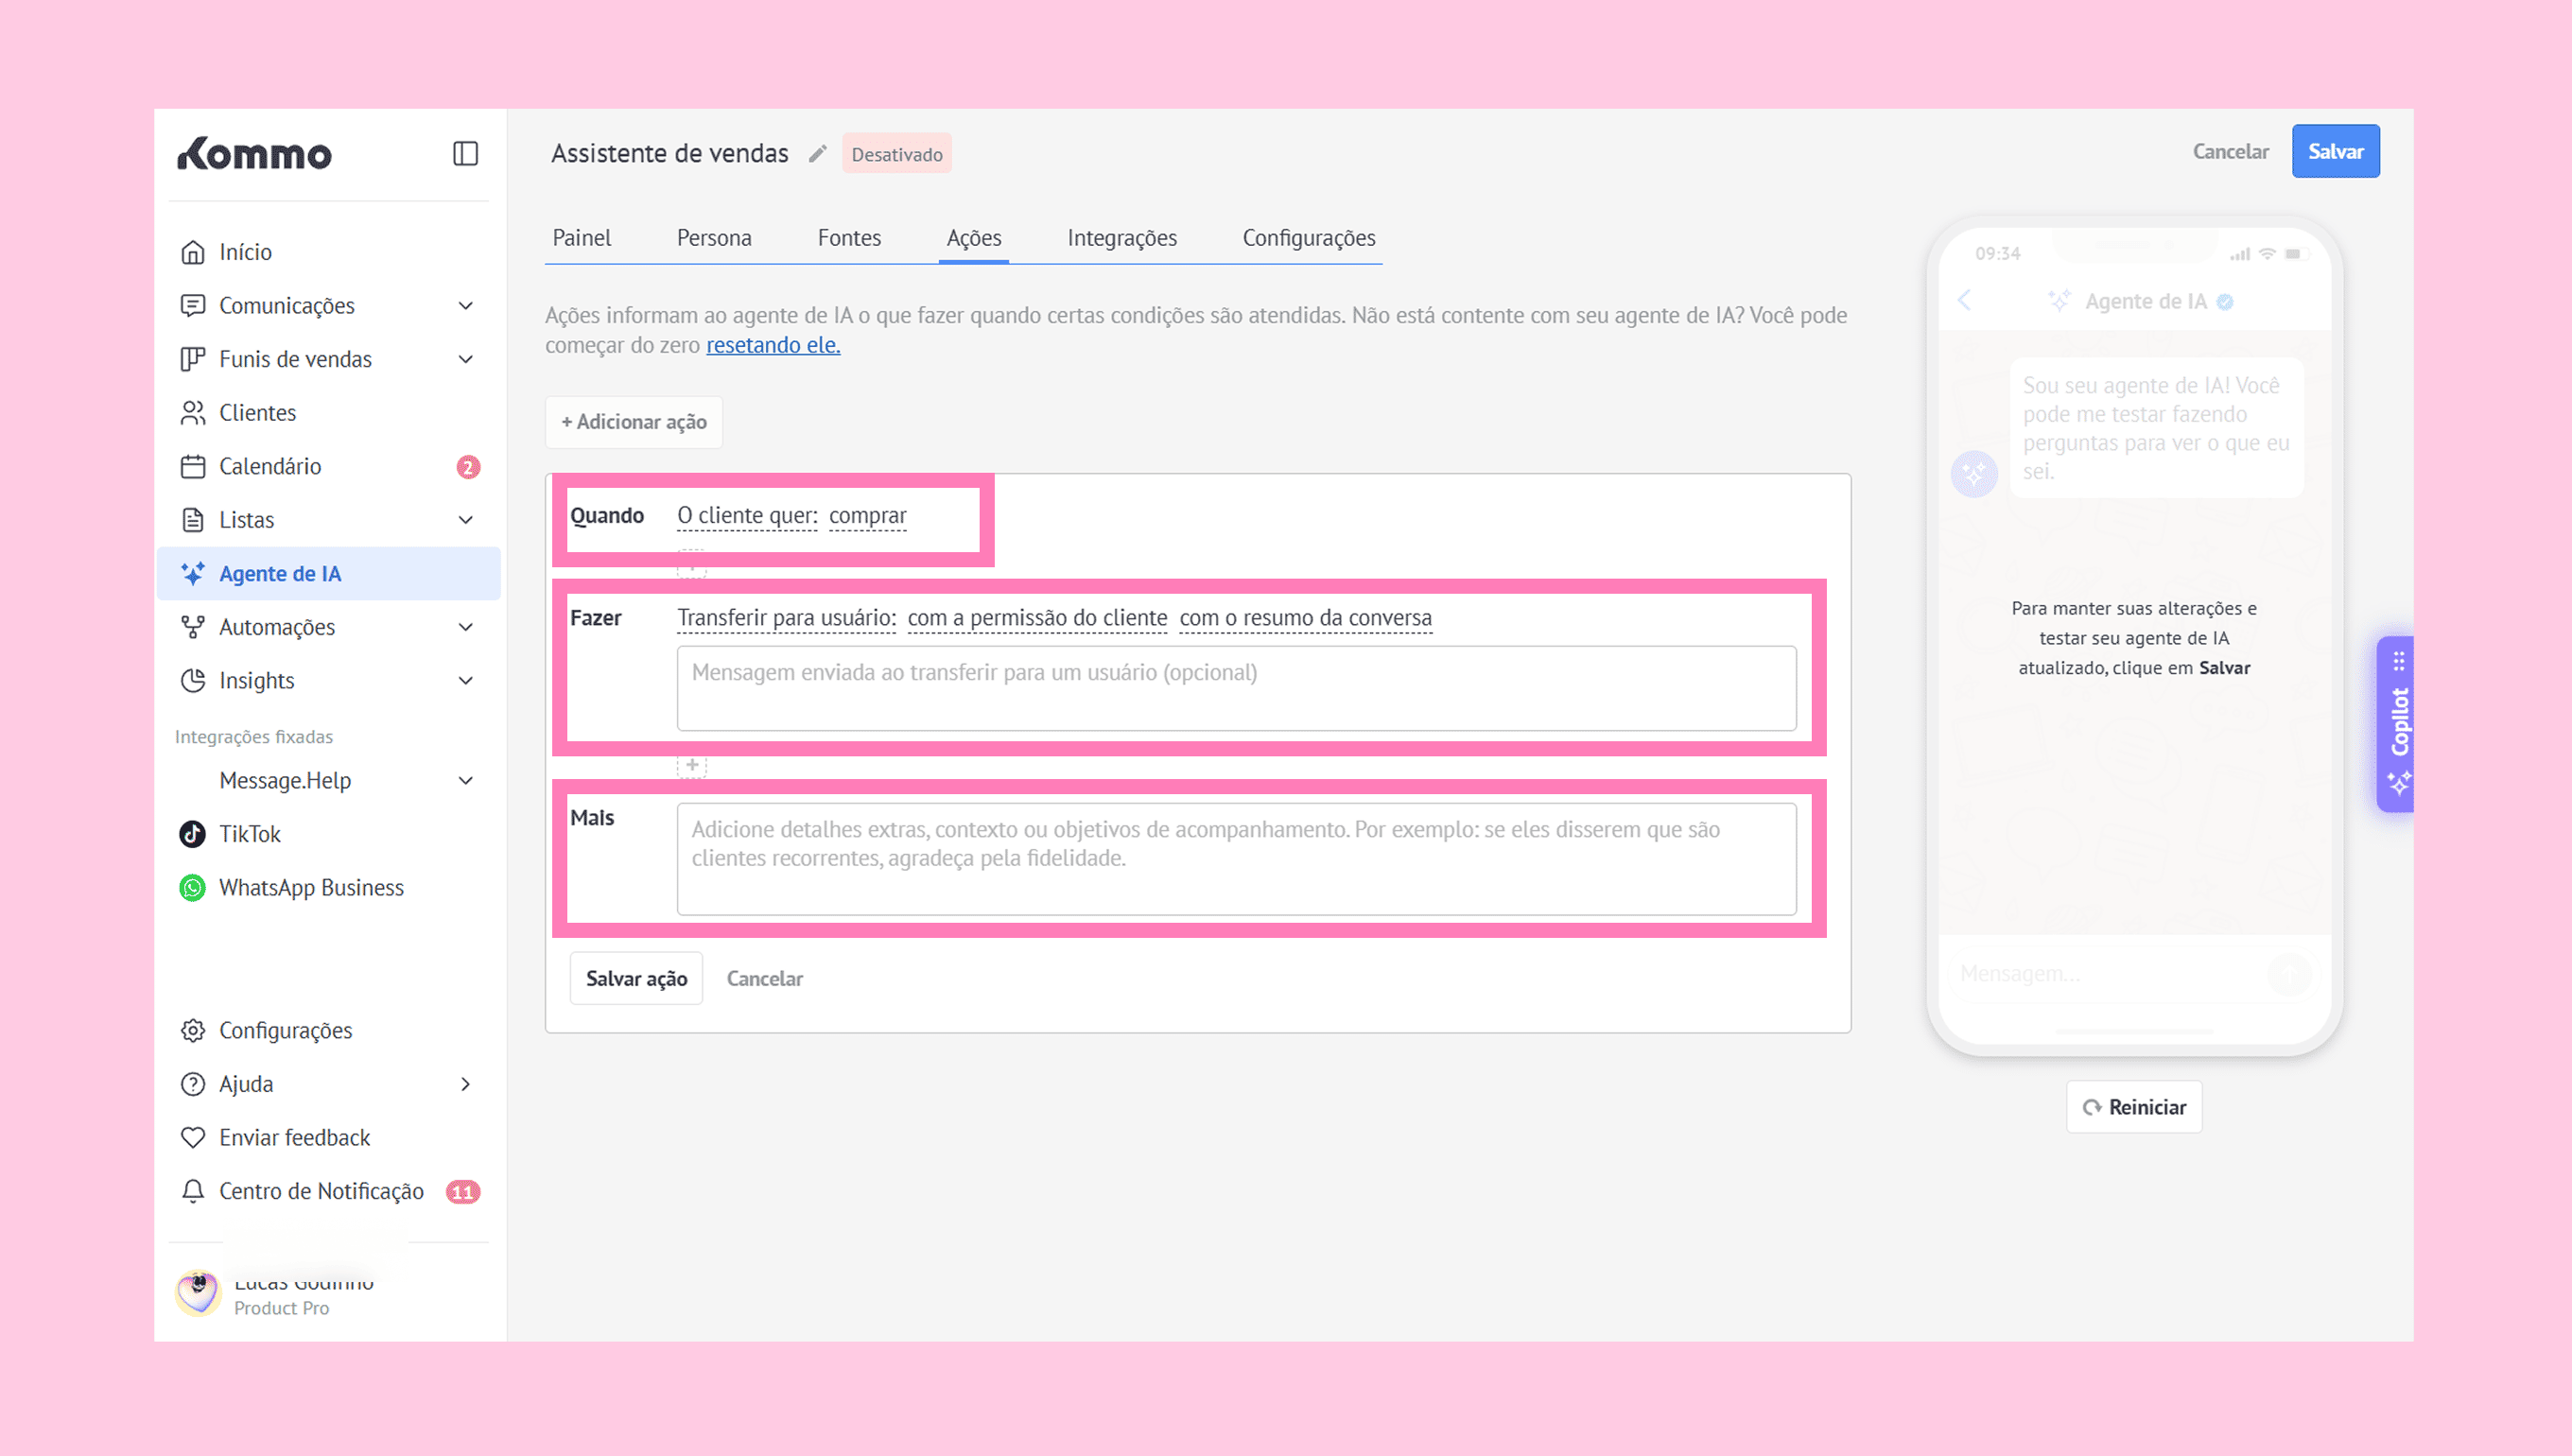Open the Copilot side tab
2572x1456 pixels.
coord(2398,724)
